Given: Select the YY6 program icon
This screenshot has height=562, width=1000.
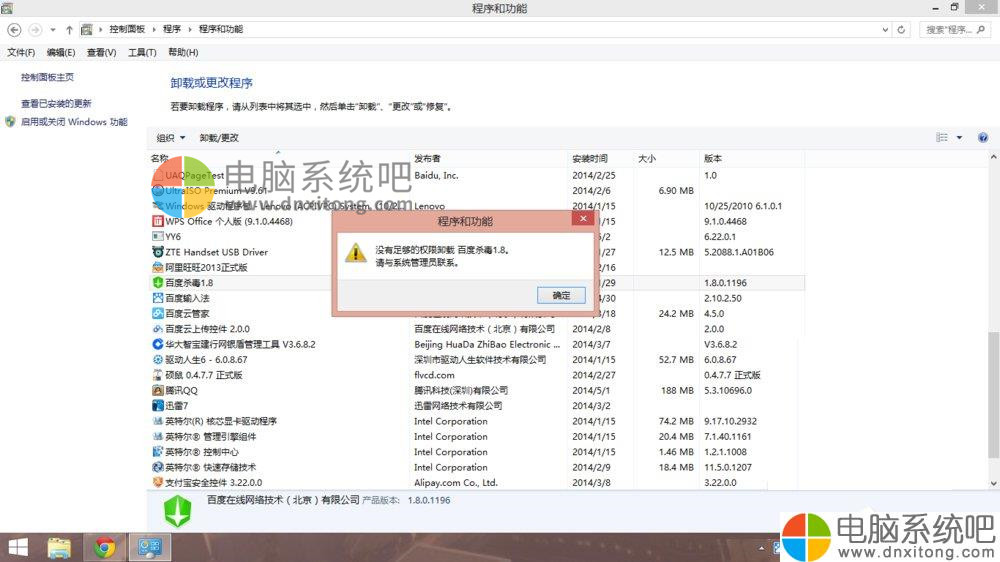Looking at the screenshot, I should pos(158,237).
